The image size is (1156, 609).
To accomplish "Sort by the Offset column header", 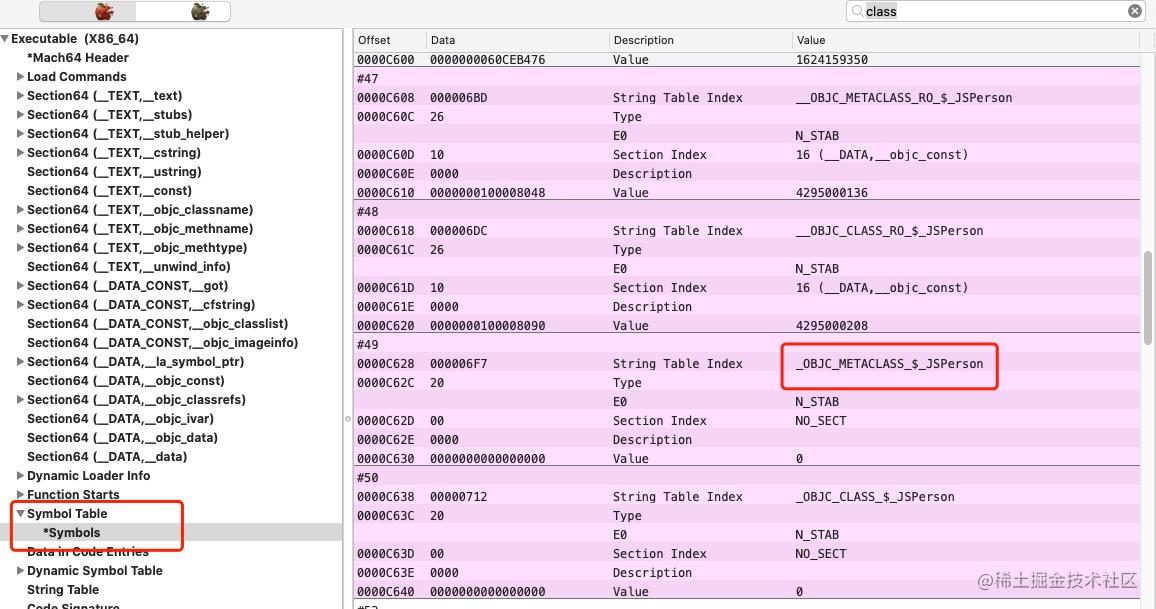I will coord(389,40).
